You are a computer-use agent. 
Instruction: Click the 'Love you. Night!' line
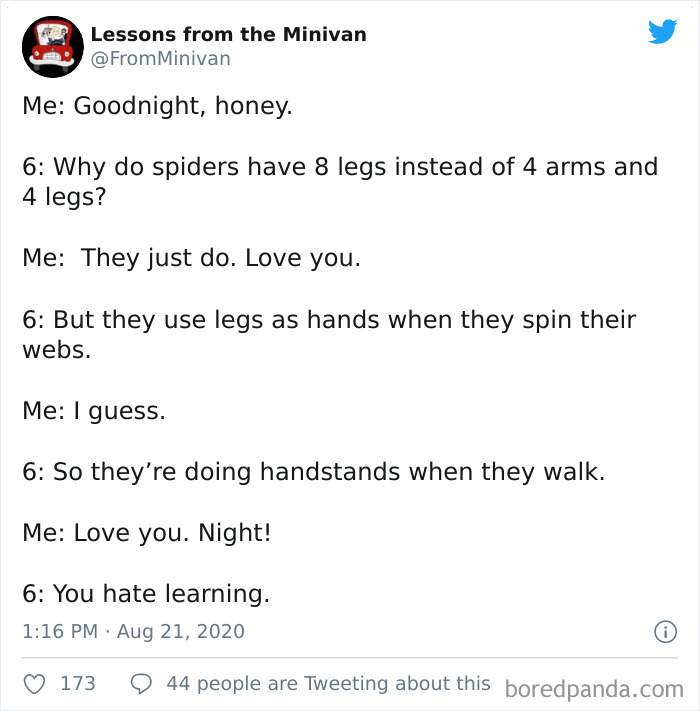[x=147, y=532]
